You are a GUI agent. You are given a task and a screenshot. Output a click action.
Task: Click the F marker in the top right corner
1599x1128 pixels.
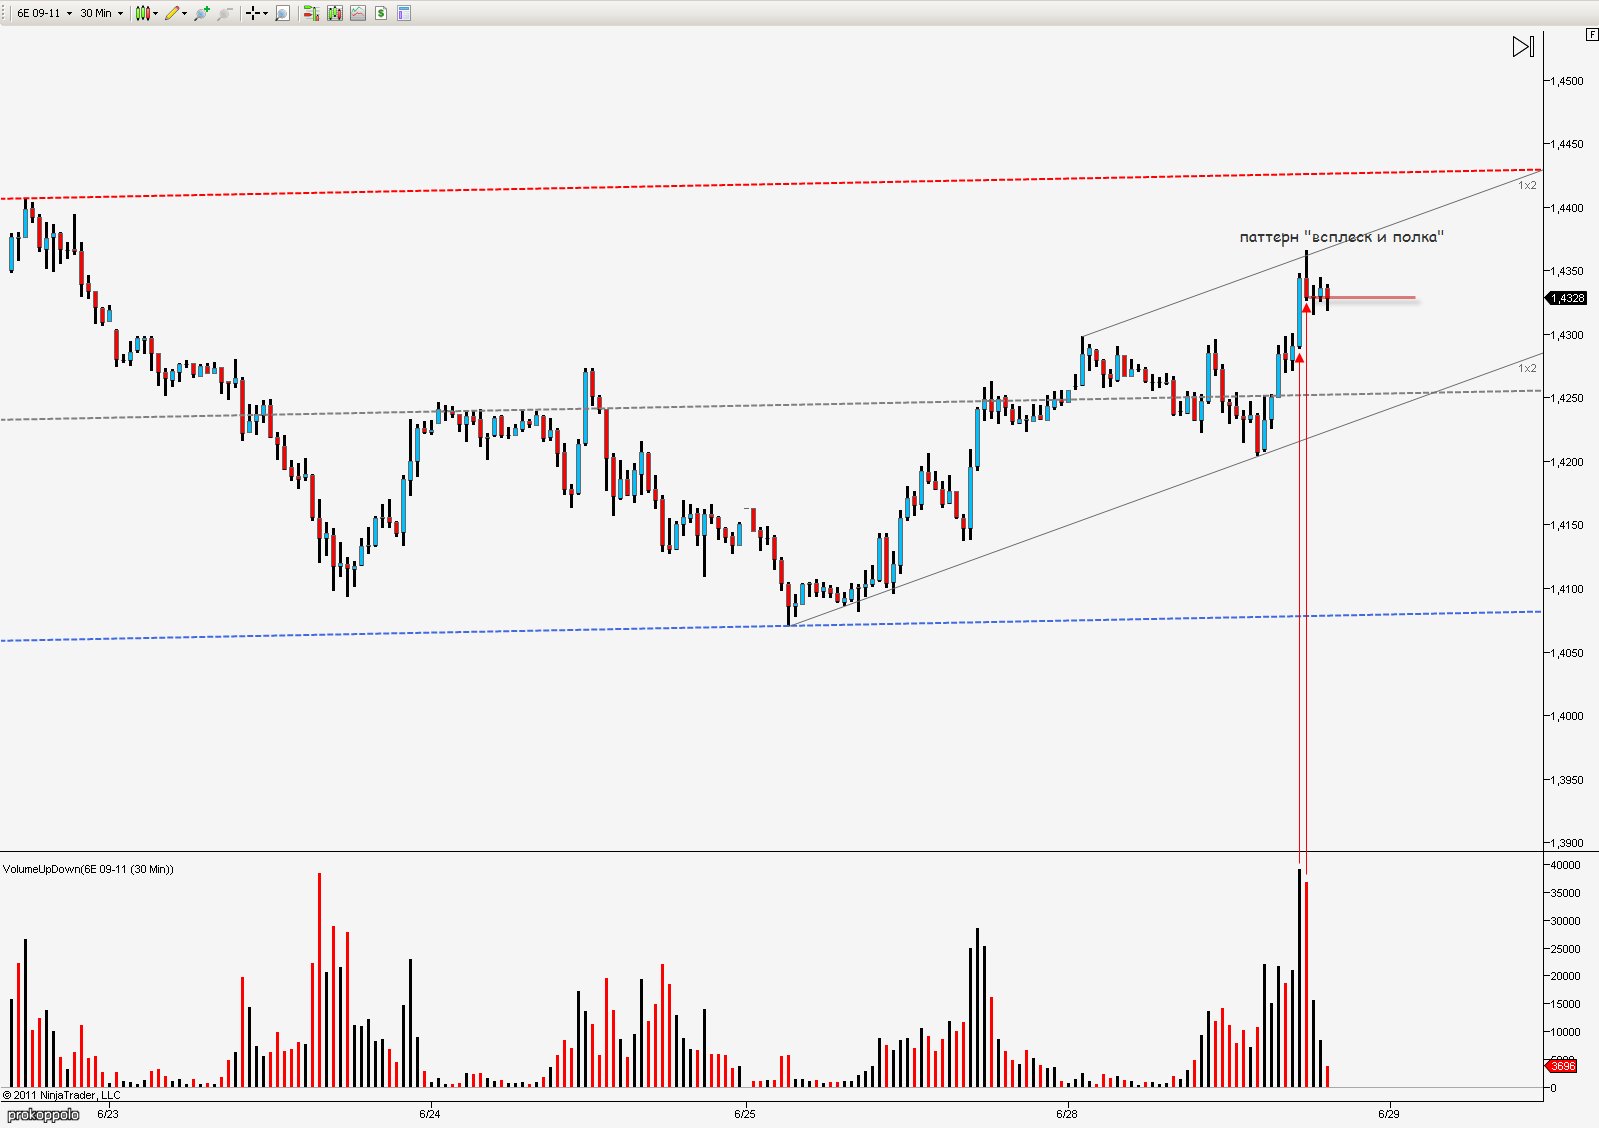(1592, 34)
